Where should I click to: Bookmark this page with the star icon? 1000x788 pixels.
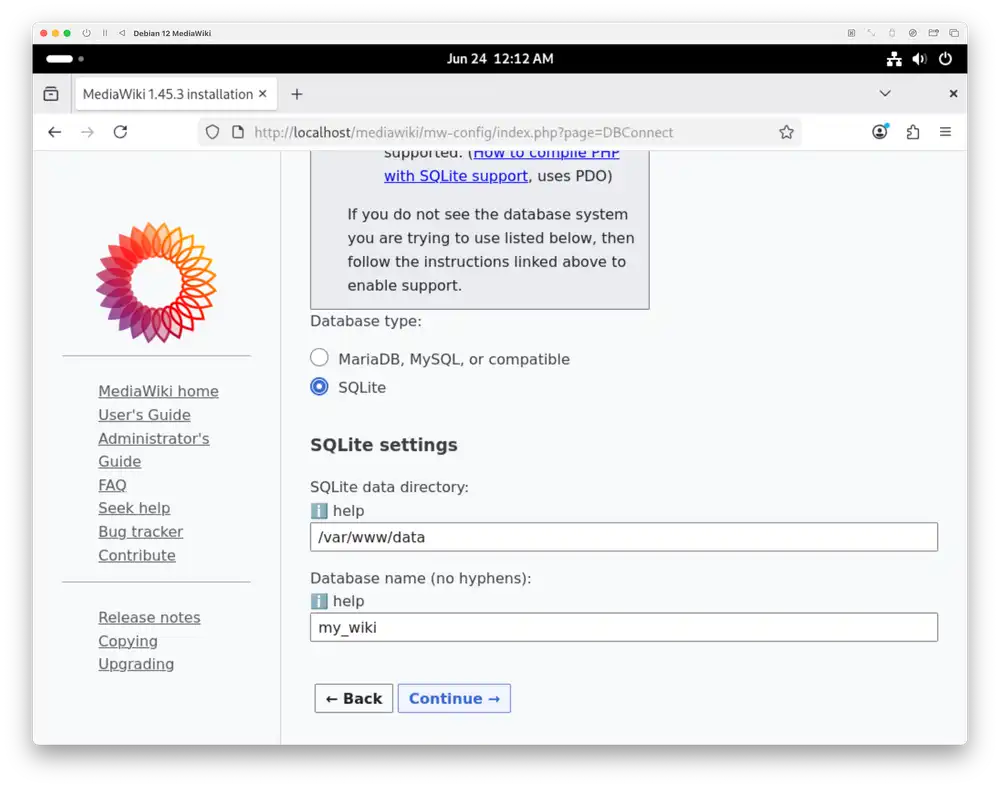click(x=786, y=132)
